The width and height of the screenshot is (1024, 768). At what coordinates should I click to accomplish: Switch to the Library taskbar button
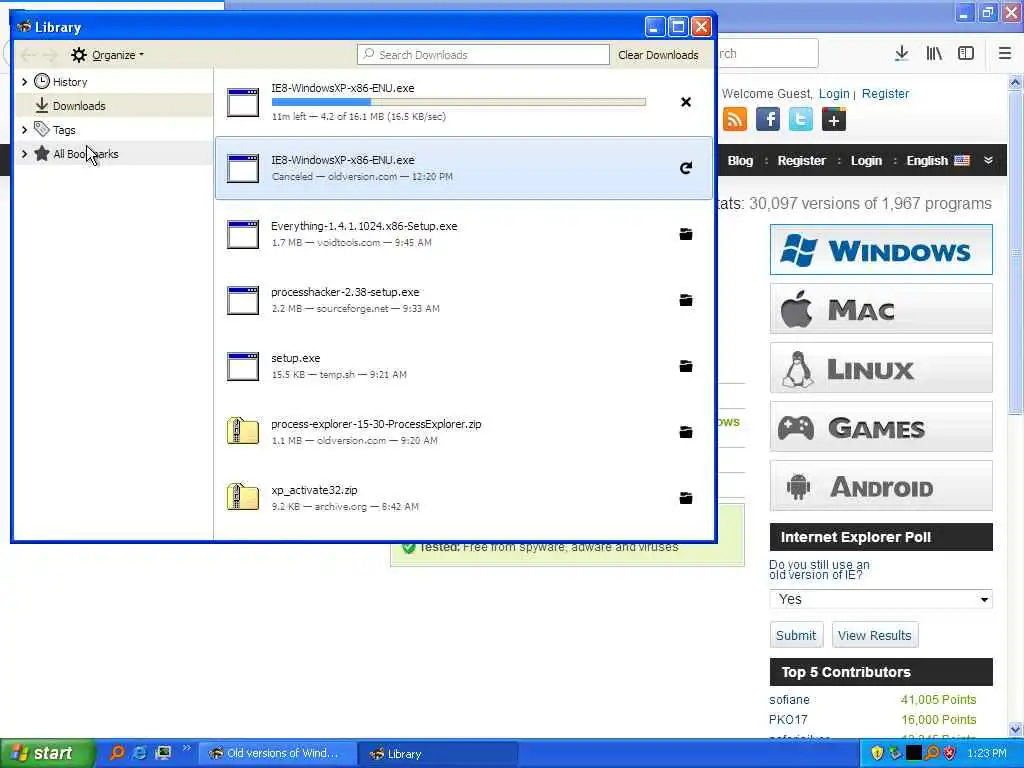click(438, 753)
